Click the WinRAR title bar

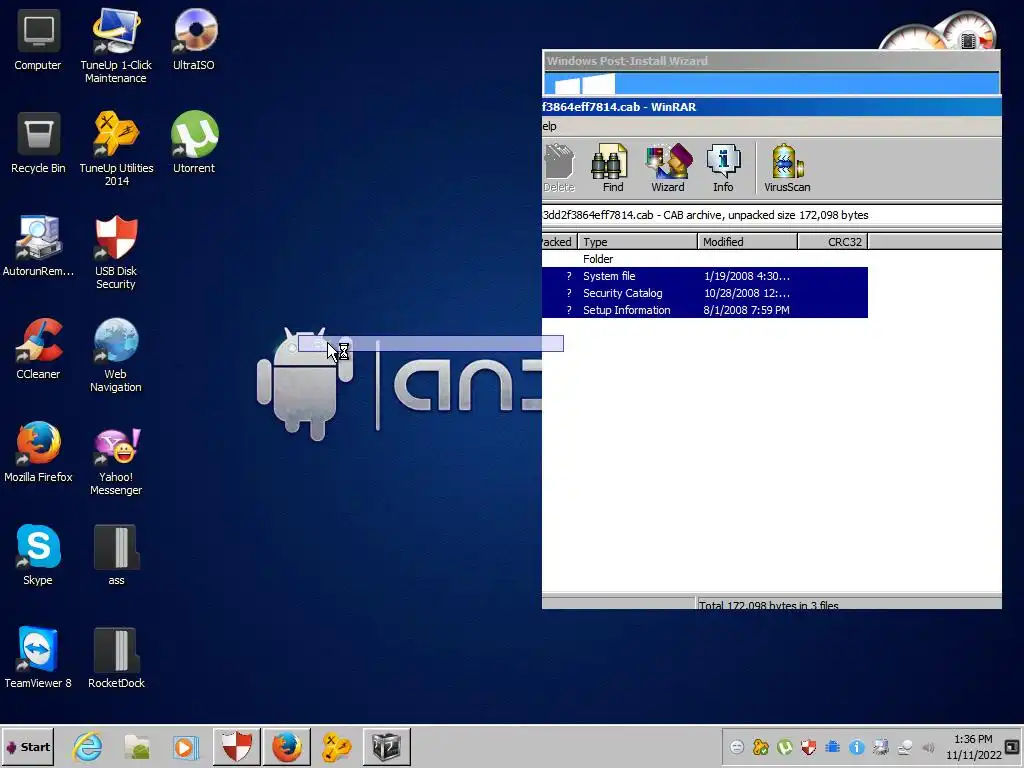point(771,106)
